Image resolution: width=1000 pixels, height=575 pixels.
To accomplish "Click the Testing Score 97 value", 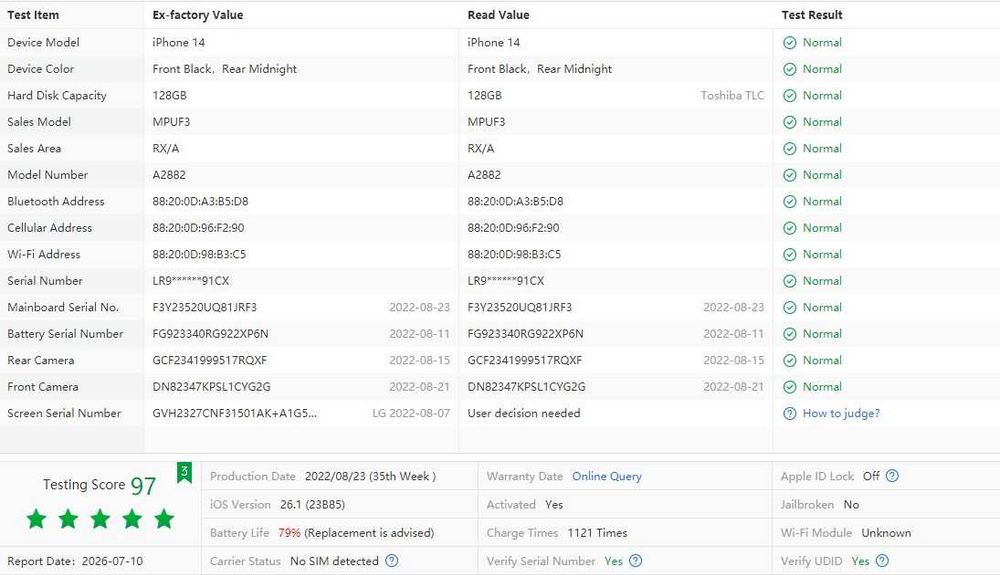I will coord(143,486).
